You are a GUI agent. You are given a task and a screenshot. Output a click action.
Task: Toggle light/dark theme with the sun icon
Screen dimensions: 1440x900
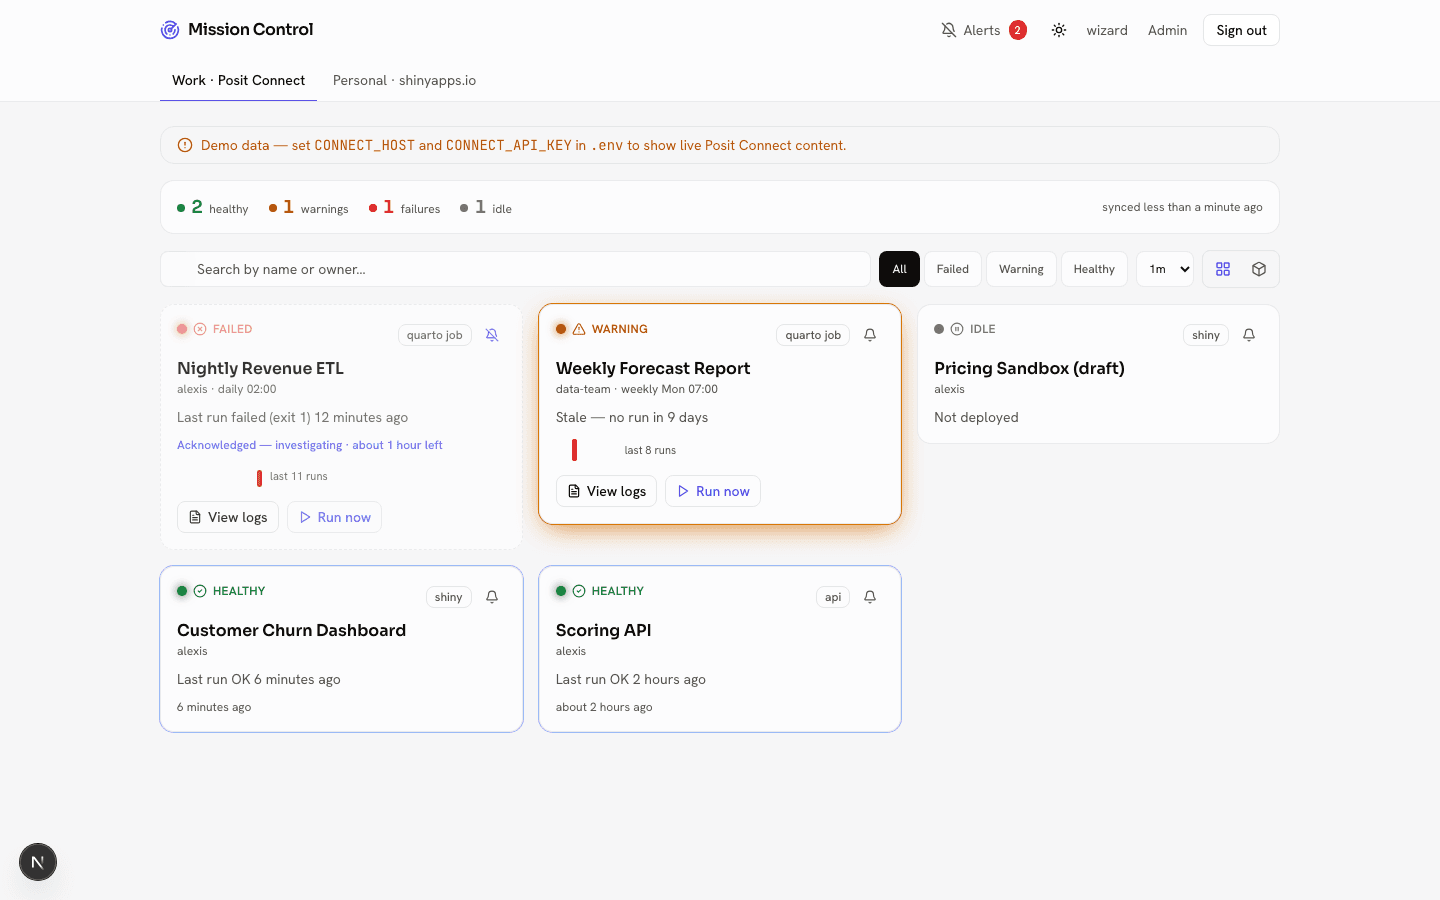(1059, 30)
